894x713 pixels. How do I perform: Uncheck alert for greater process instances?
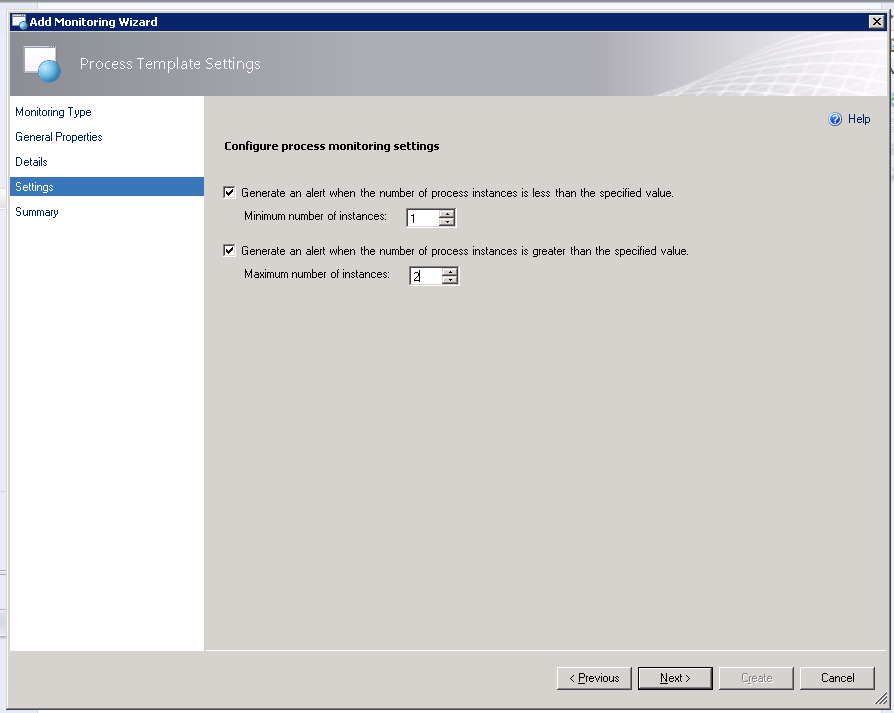tap(230, 251)
